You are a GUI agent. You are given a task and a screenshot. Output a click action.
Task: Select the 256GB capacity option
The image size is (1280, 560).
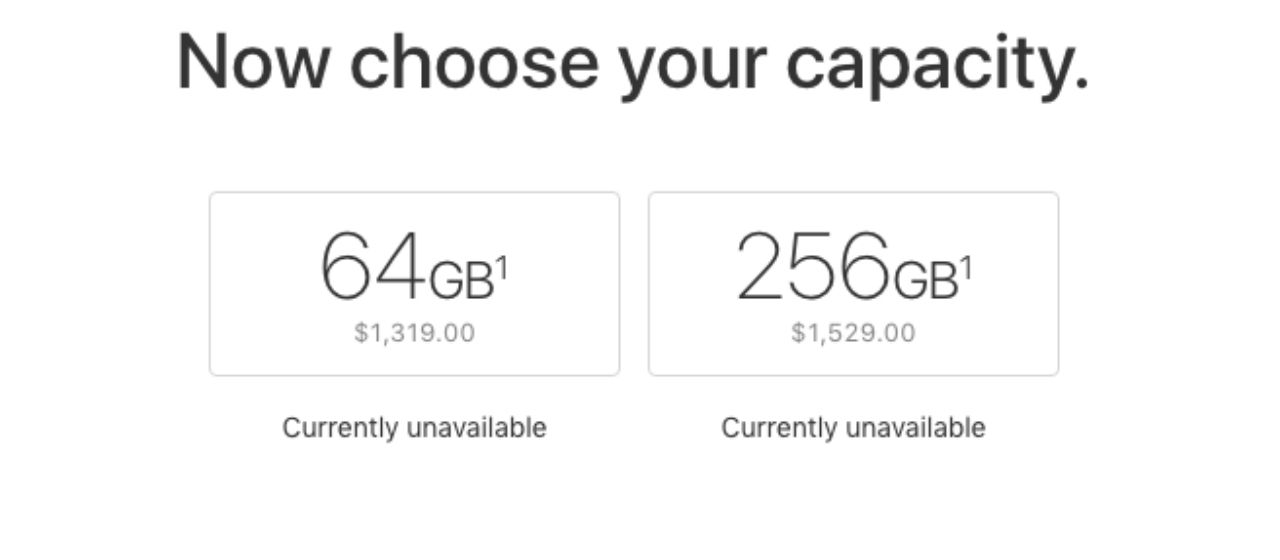853,284
